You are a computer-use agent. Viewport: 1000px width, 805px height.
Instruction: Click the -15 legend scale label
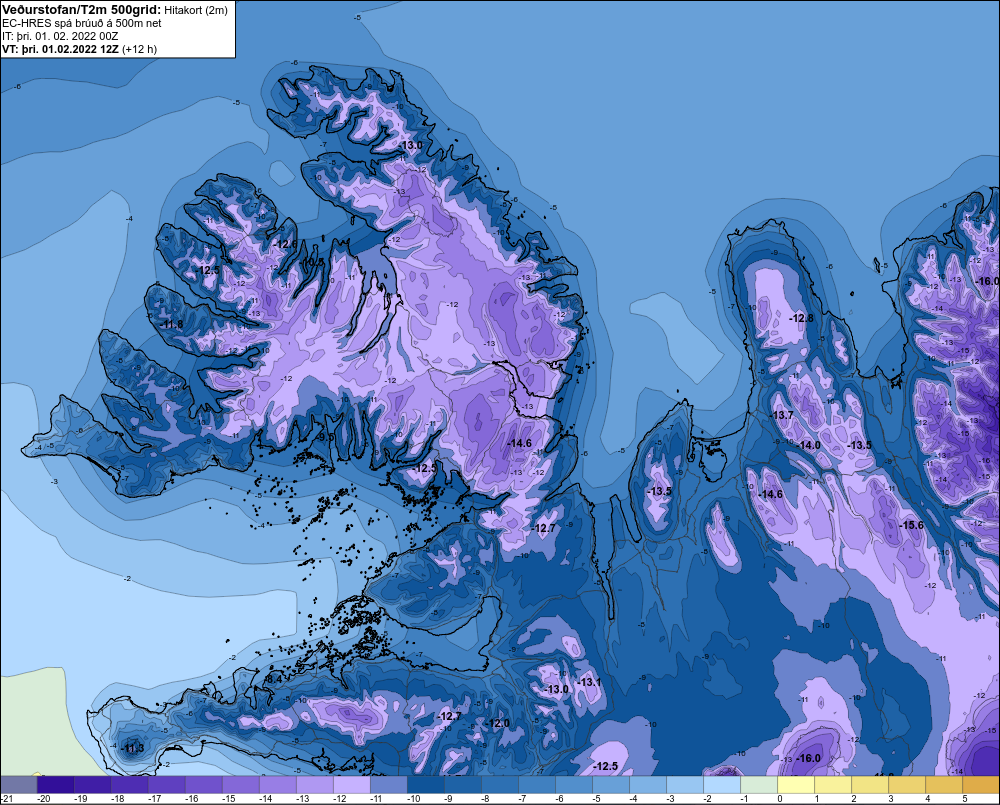click(228, 799)
